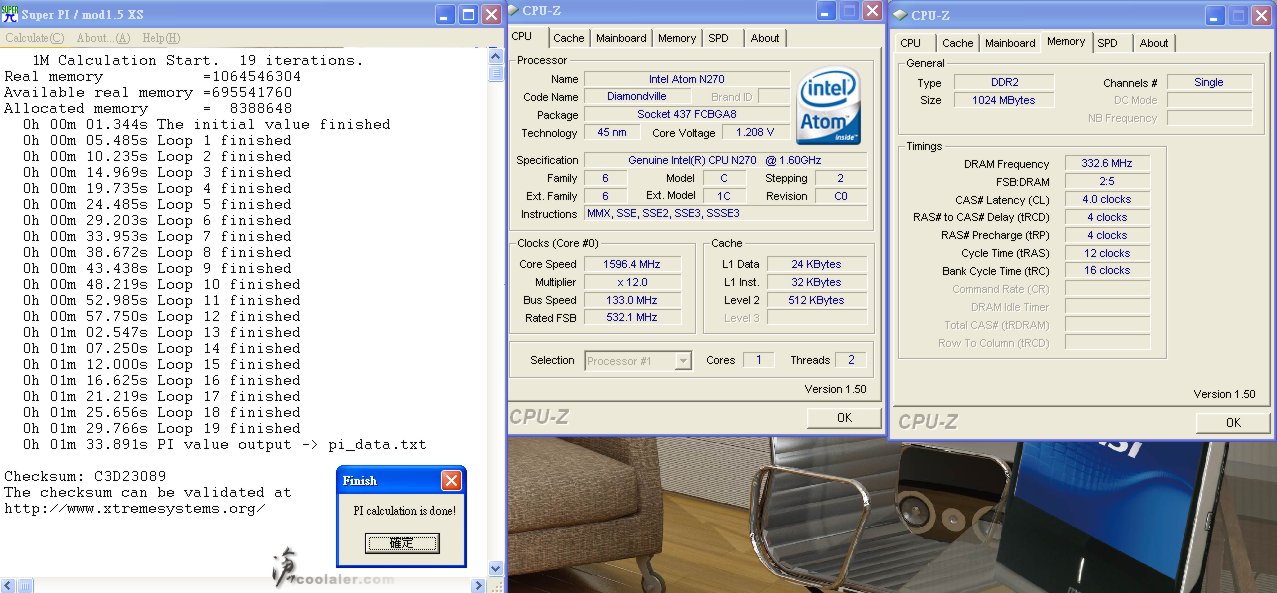Click OK in the Memory CPU-Z window
This screenshot has height=593, width=1277.
[1233, 423]
